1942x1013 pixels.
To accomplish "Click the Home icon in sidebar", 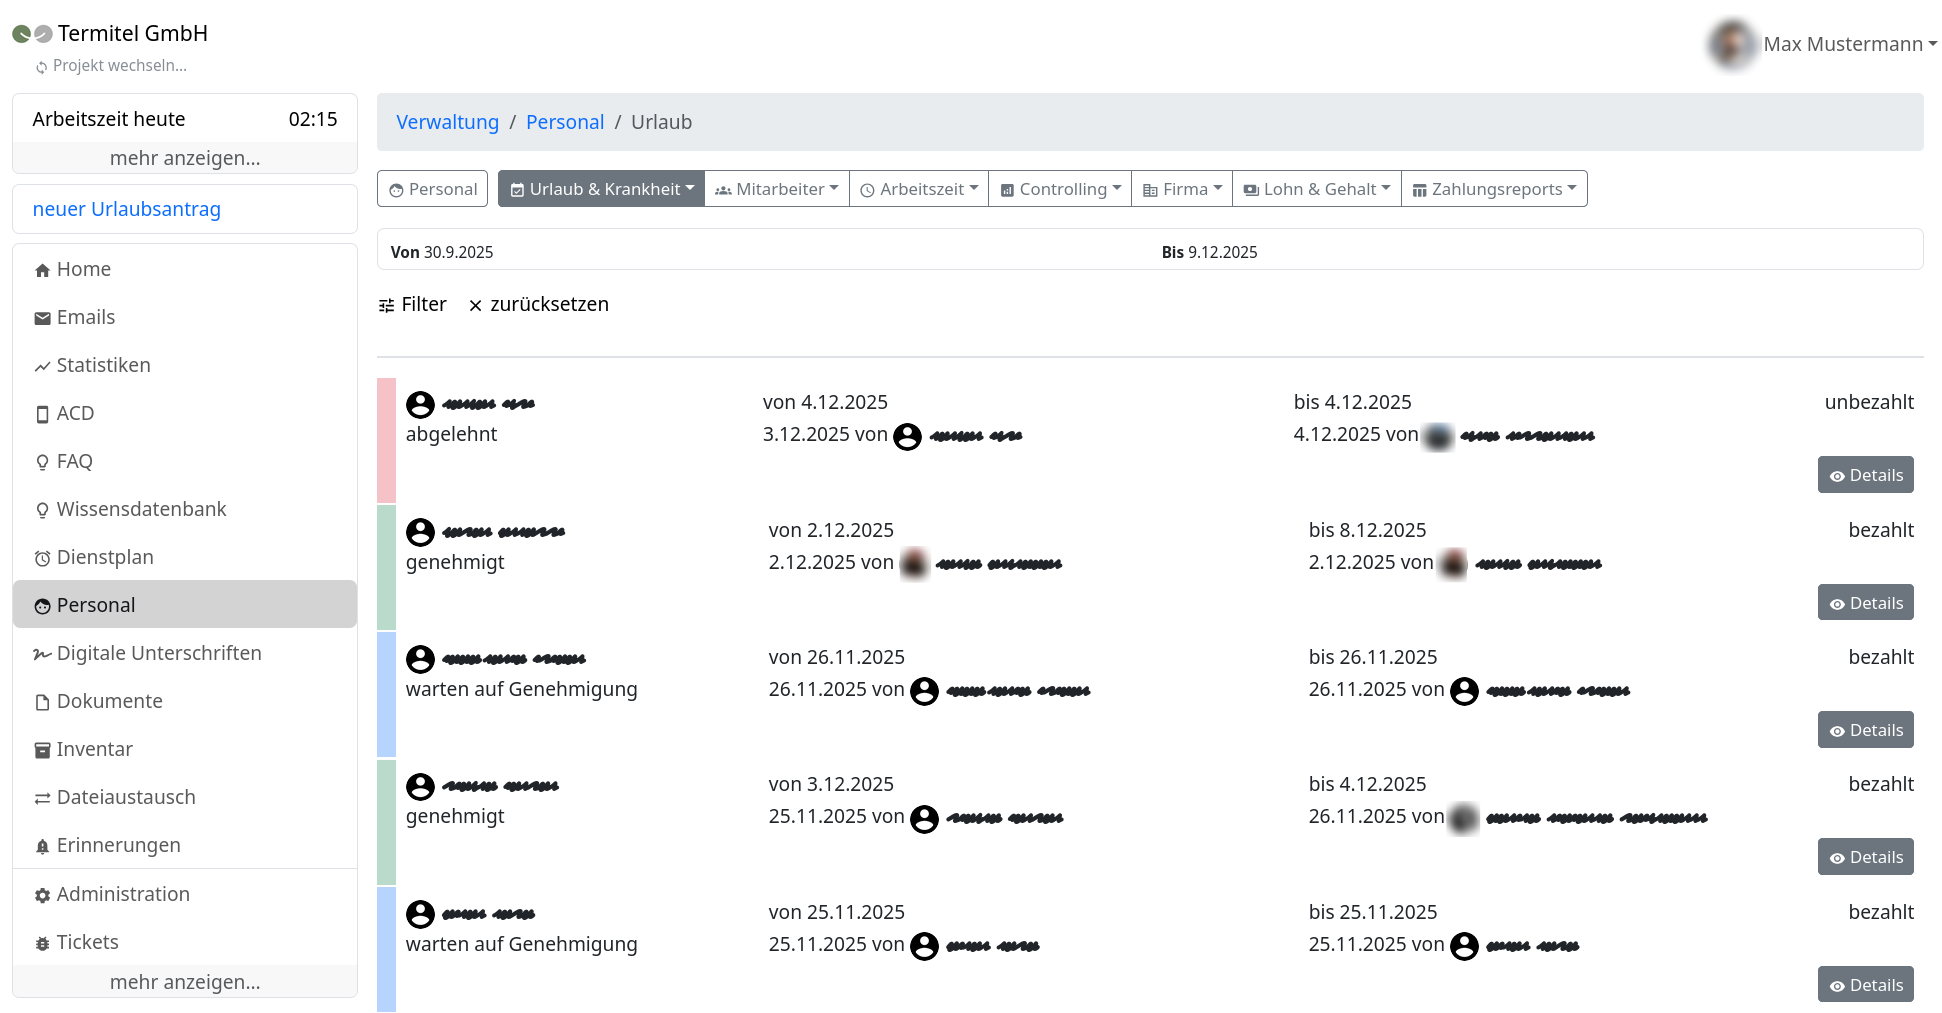I will point(42,271).
